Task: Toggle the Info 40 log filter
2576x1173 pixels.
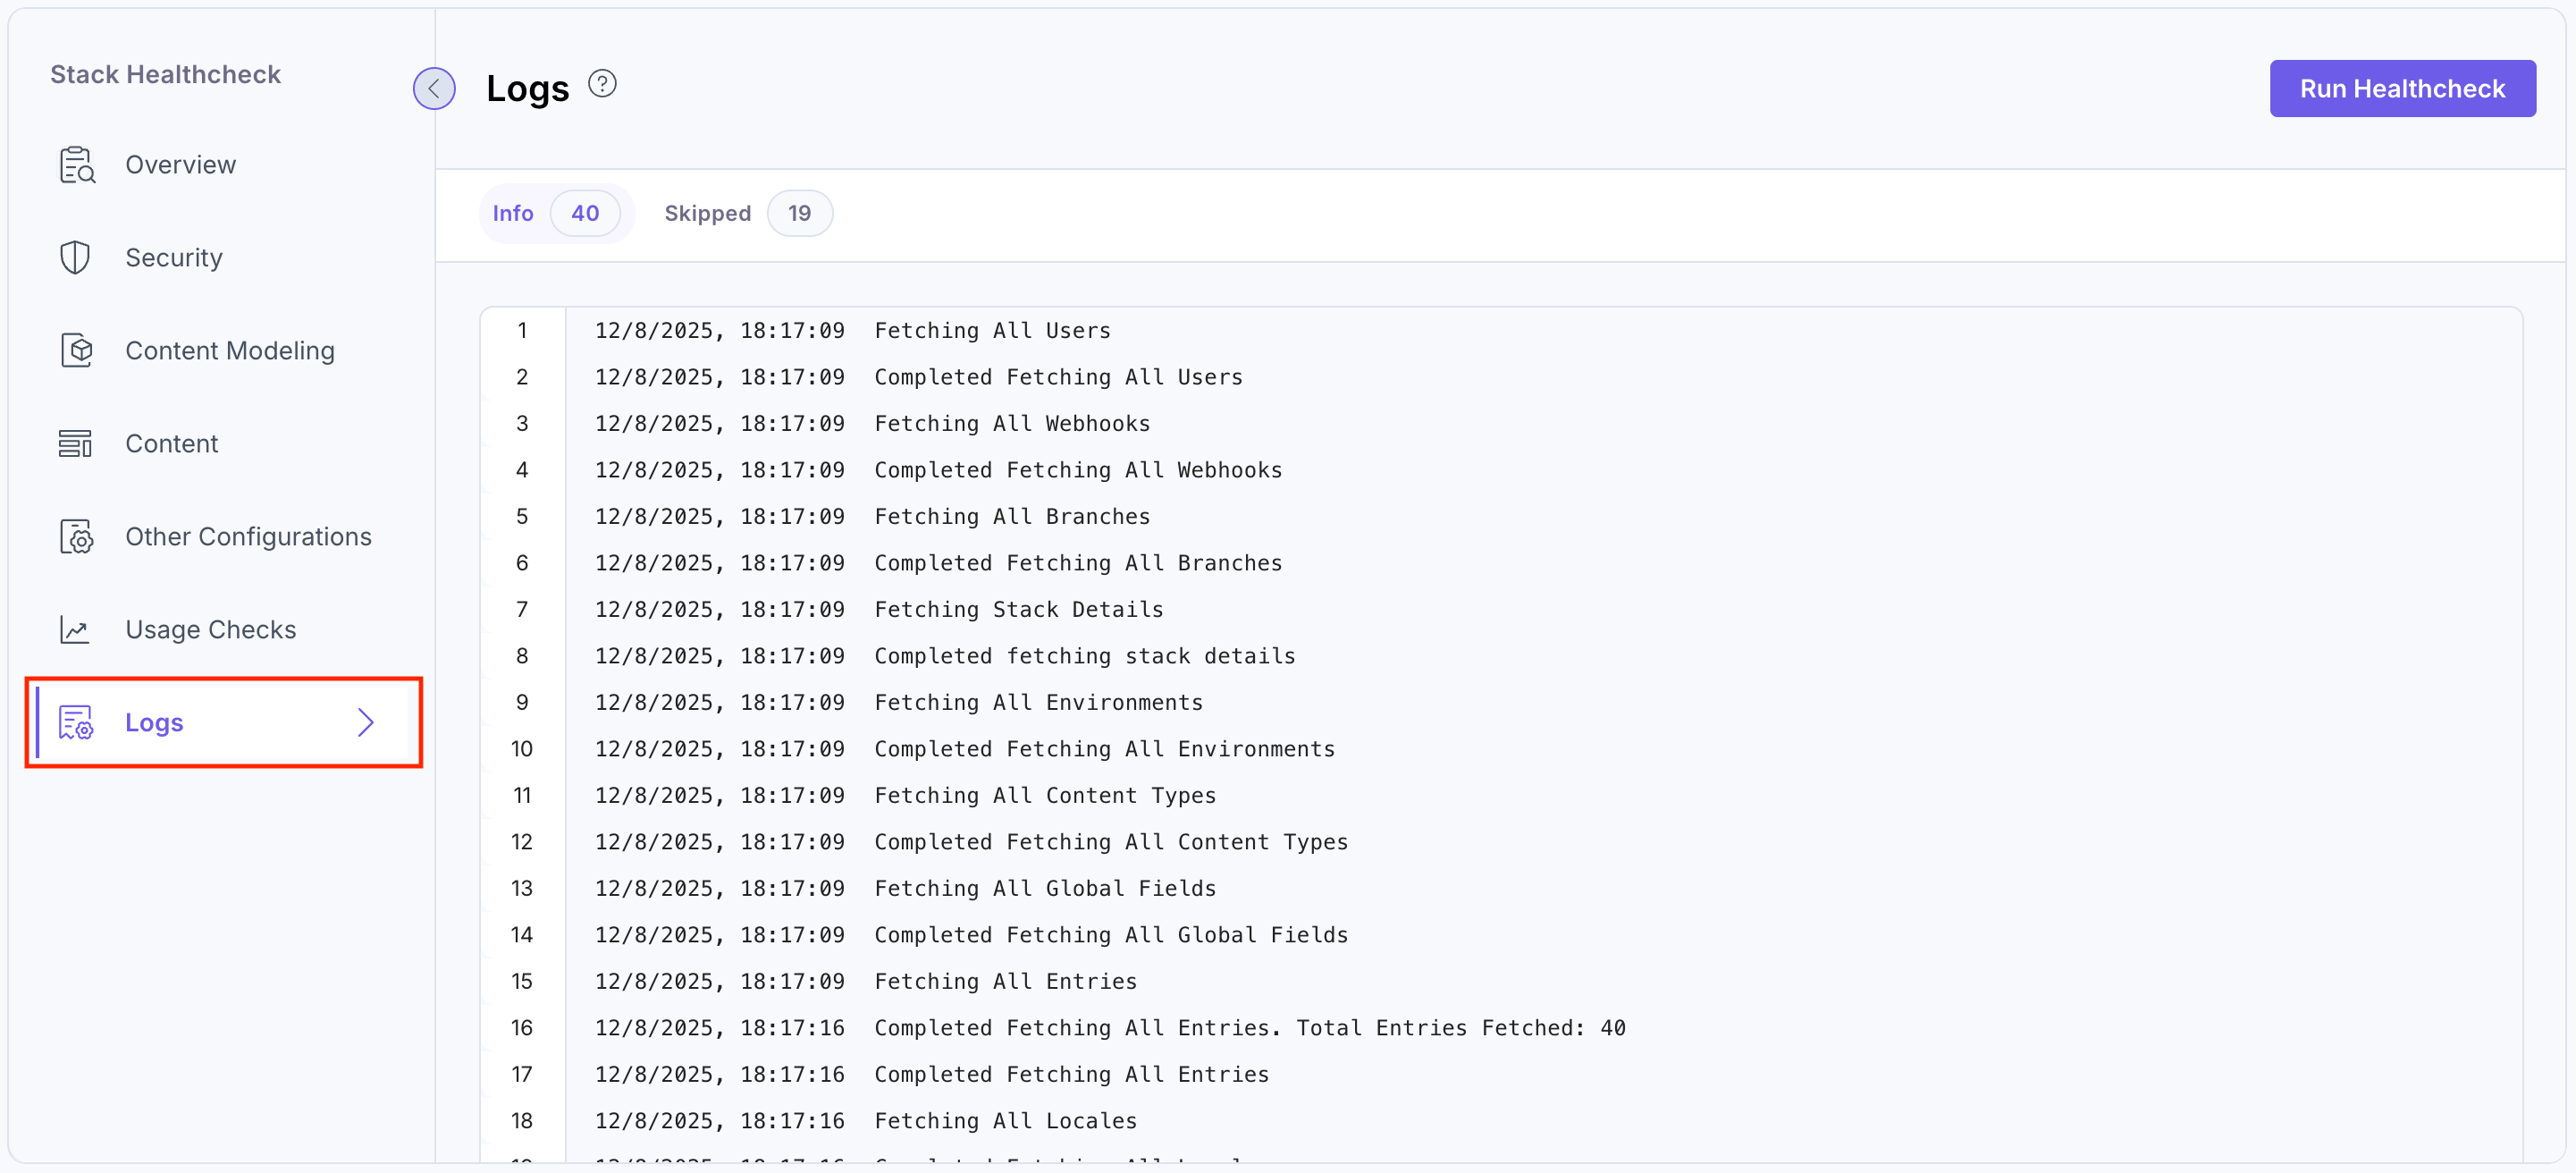Action: pyautogui.click(x=556, y=213)
